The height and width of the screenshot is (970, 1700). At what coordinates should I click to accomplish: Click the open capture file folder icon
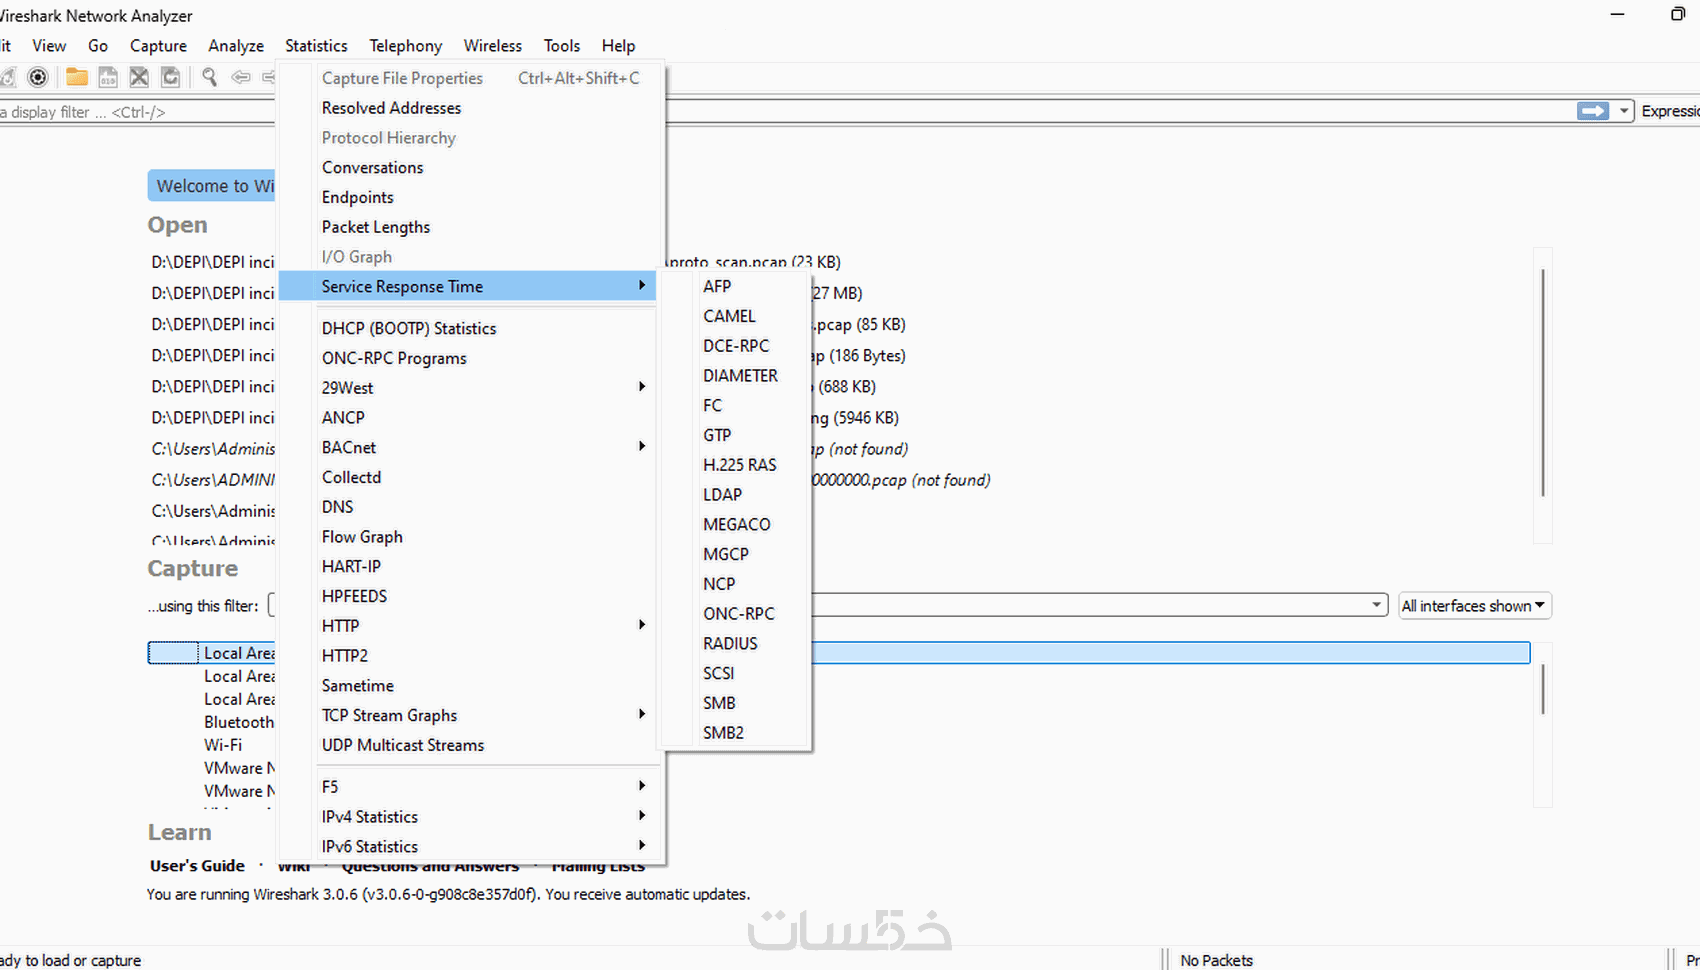[77, 77]
